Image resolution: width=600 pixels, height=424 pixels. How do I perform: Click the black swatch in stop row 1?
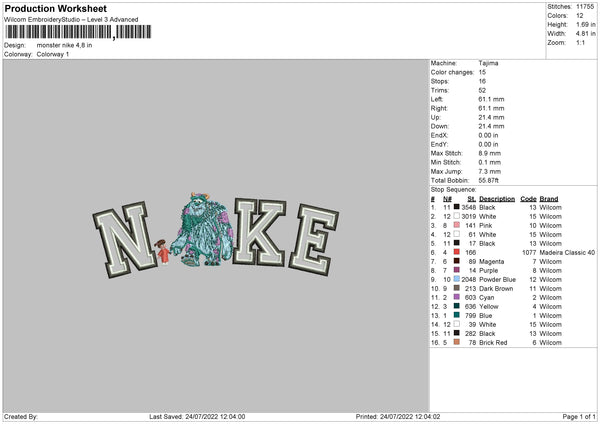click(457, 207)
